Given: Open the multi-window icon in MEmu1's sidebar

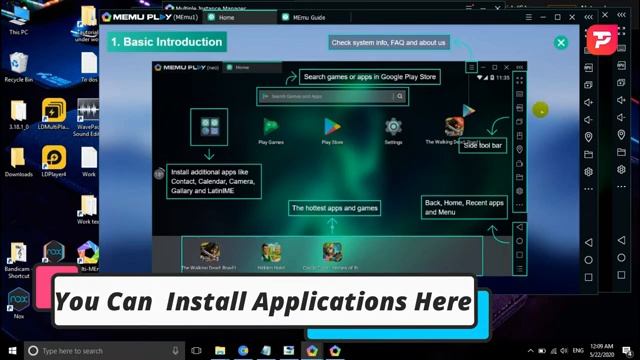Looking at the screenshot, I should 588,85.
